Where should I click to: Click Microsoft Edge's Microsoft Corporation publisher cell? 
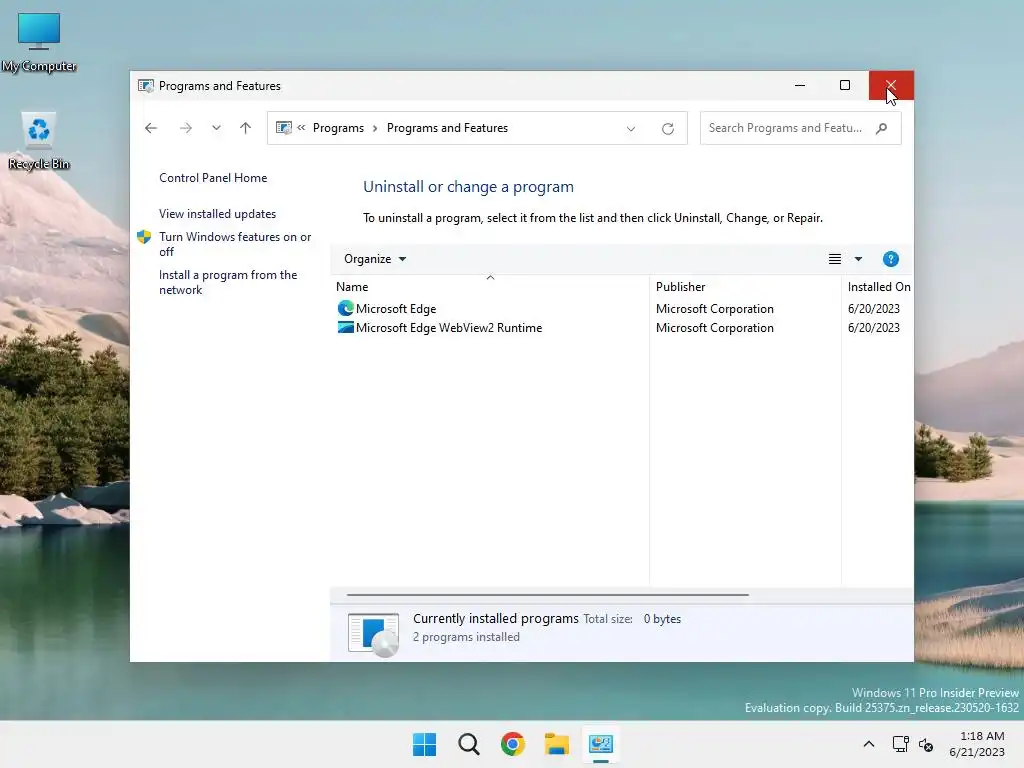(x=714, y=309)
